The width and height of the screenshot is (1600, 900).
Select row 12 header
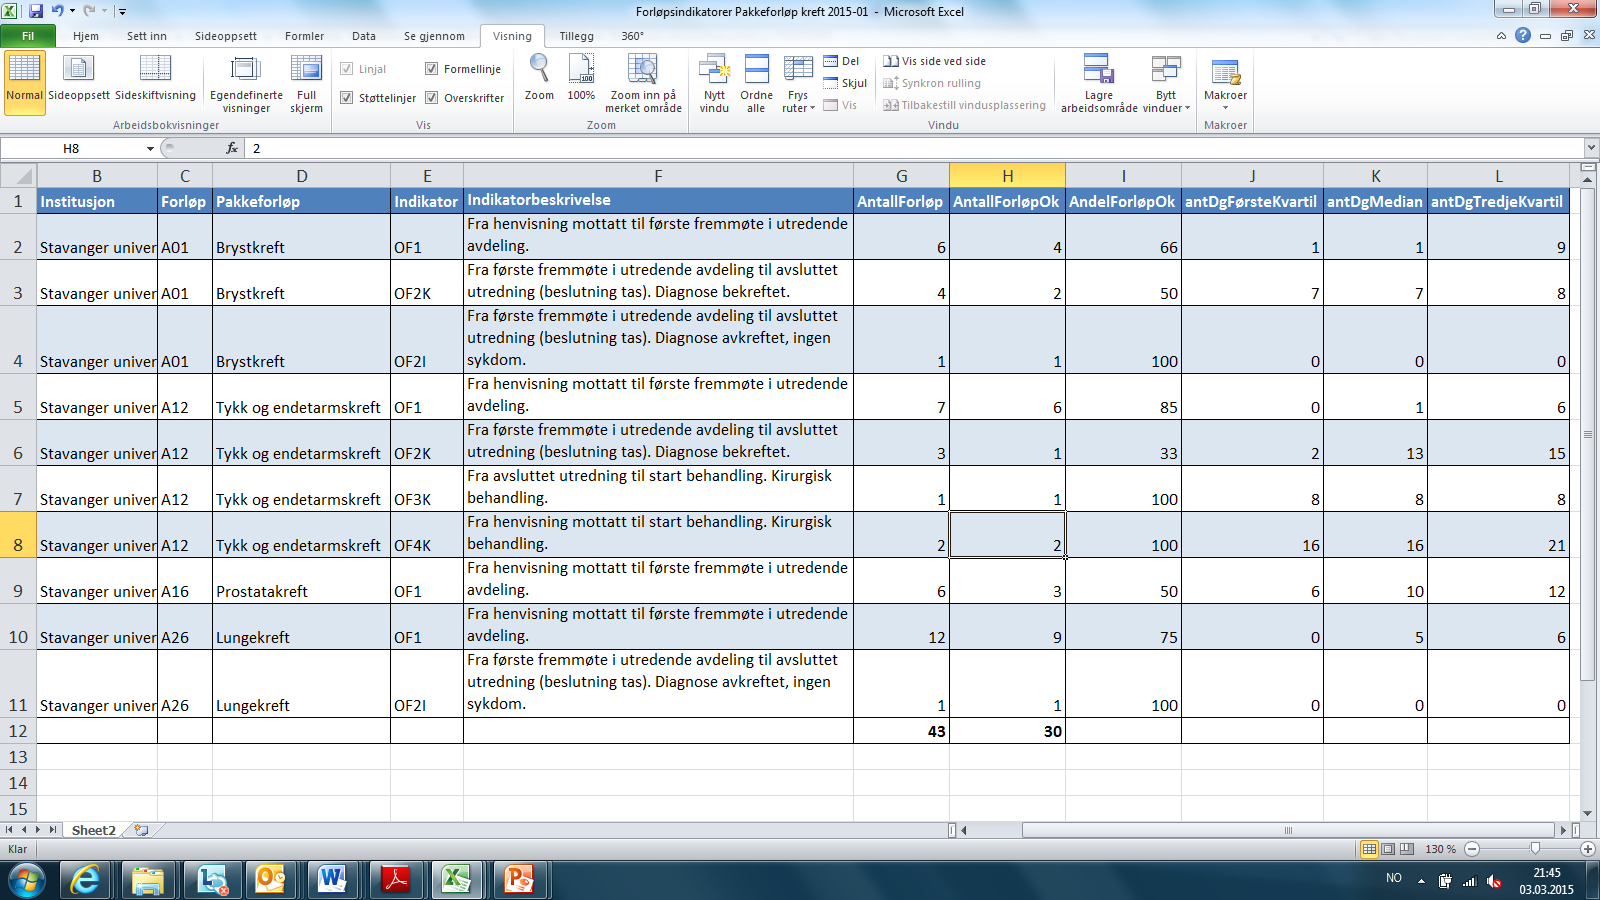point(18,731)
